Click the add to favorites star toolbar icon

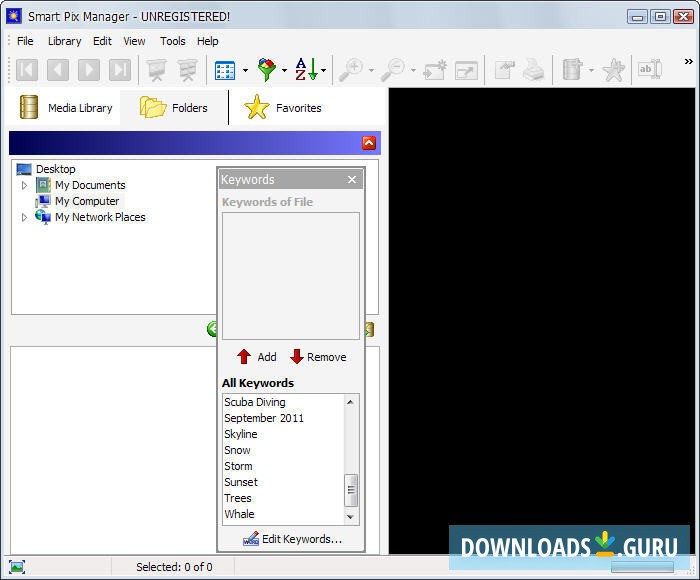(x=613, y=70)
